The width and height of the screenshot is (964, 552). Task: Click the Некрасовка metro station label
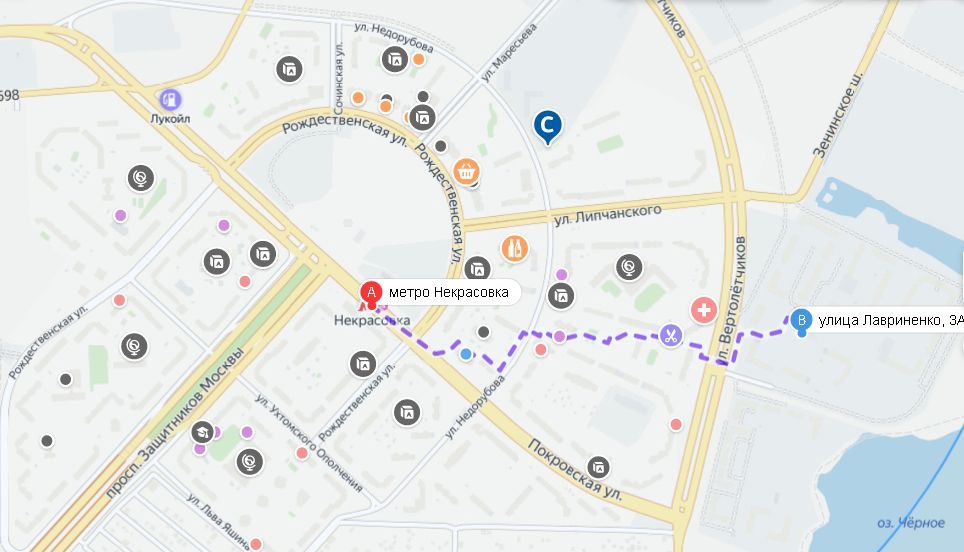pos(372,320)
